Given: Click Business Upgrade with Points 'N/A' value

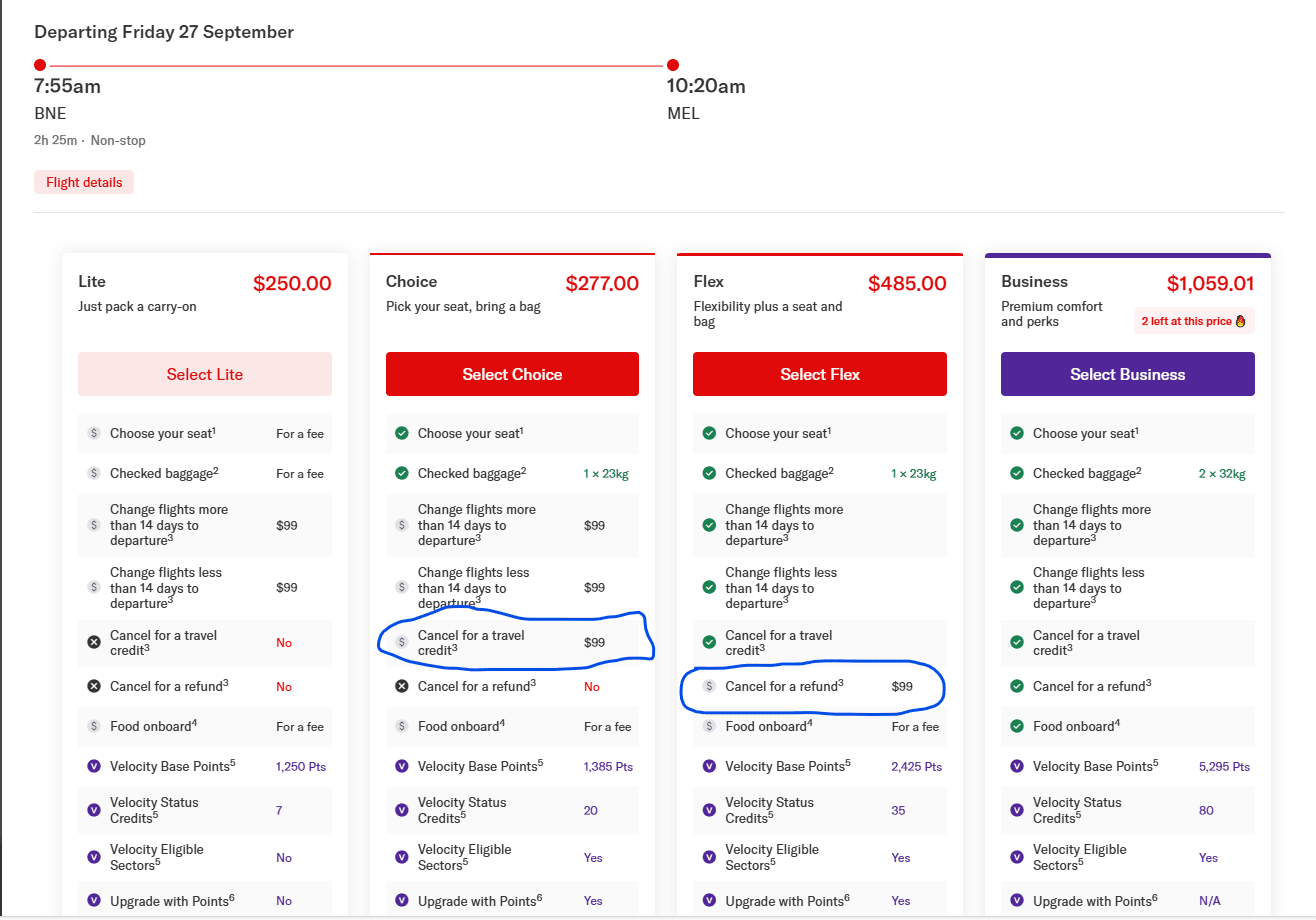Looking at the screenshot, I should 1209,901.
